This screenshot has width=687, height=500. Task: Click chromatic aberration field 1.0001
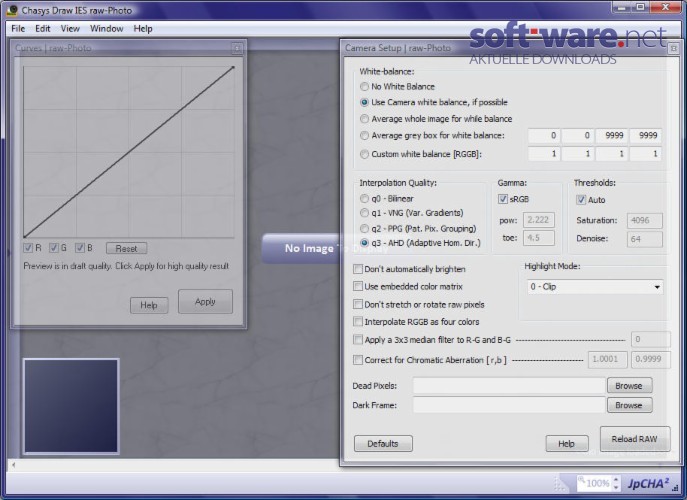tap(607, 359)
